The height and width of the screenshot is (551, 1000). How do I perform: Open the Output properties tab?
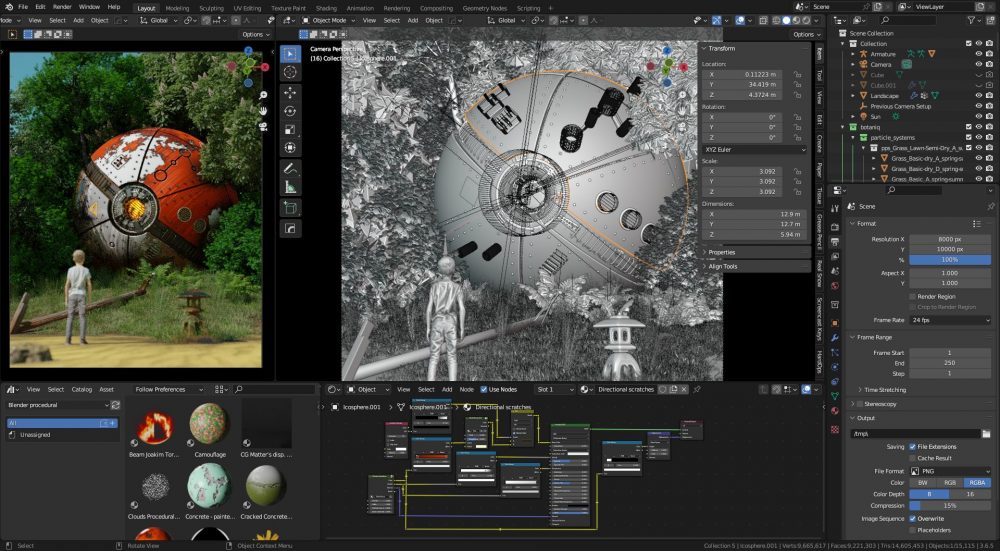pos(835,242)
